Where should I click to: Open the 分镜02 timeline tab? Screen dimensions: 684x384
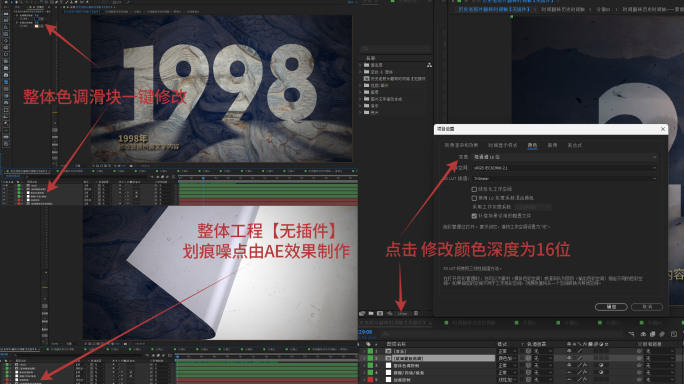pos(570,322)
